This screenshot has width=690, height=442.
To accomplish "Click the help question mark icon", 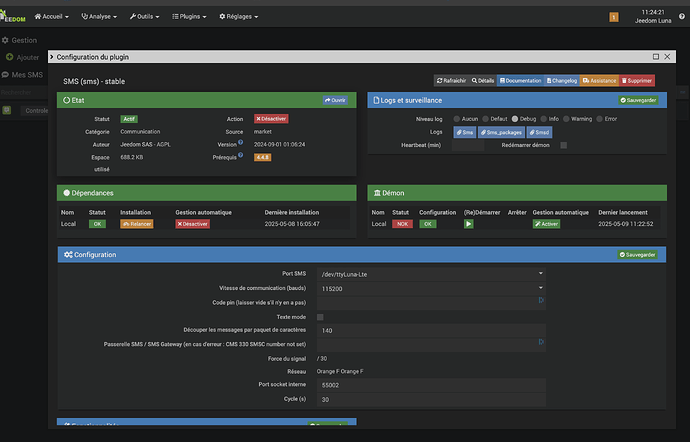I will 682,16.
